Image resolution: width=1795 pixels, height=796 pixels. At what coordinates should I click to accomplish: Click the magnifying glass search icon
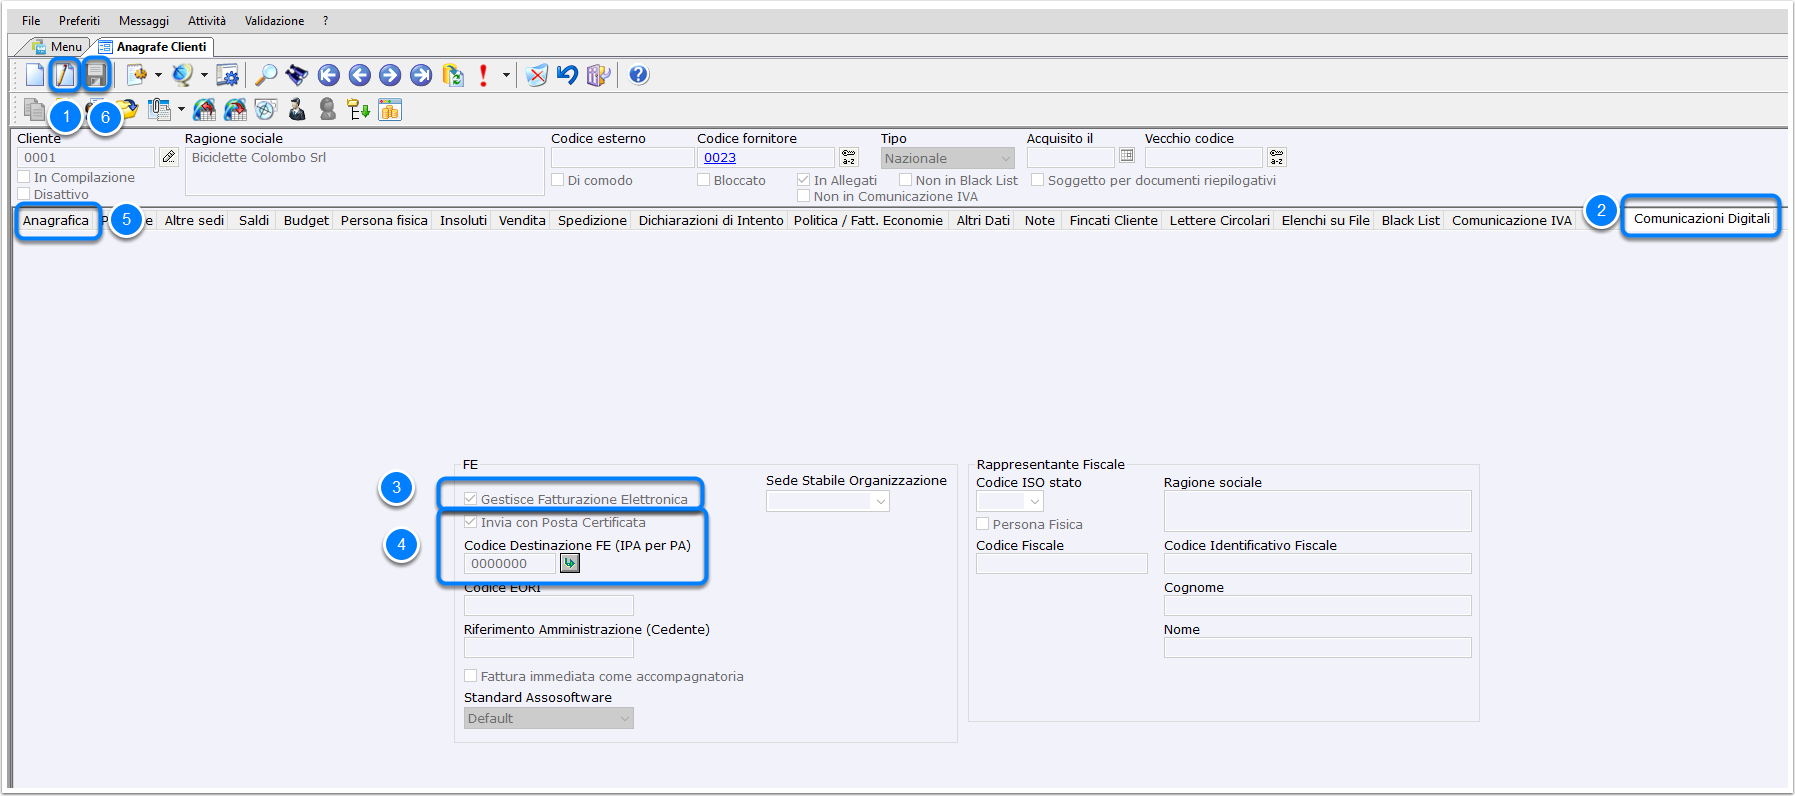[266, 75]
